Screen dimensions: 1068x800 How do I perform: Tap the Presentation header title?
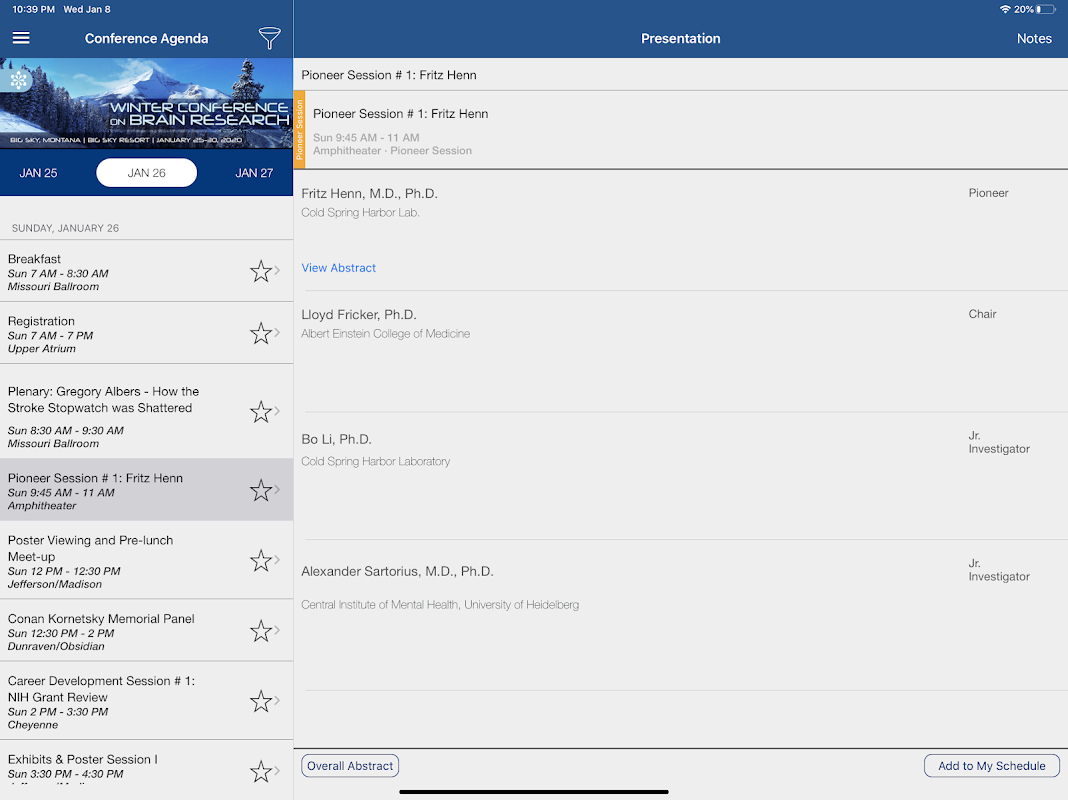click(x=680, y=39)
